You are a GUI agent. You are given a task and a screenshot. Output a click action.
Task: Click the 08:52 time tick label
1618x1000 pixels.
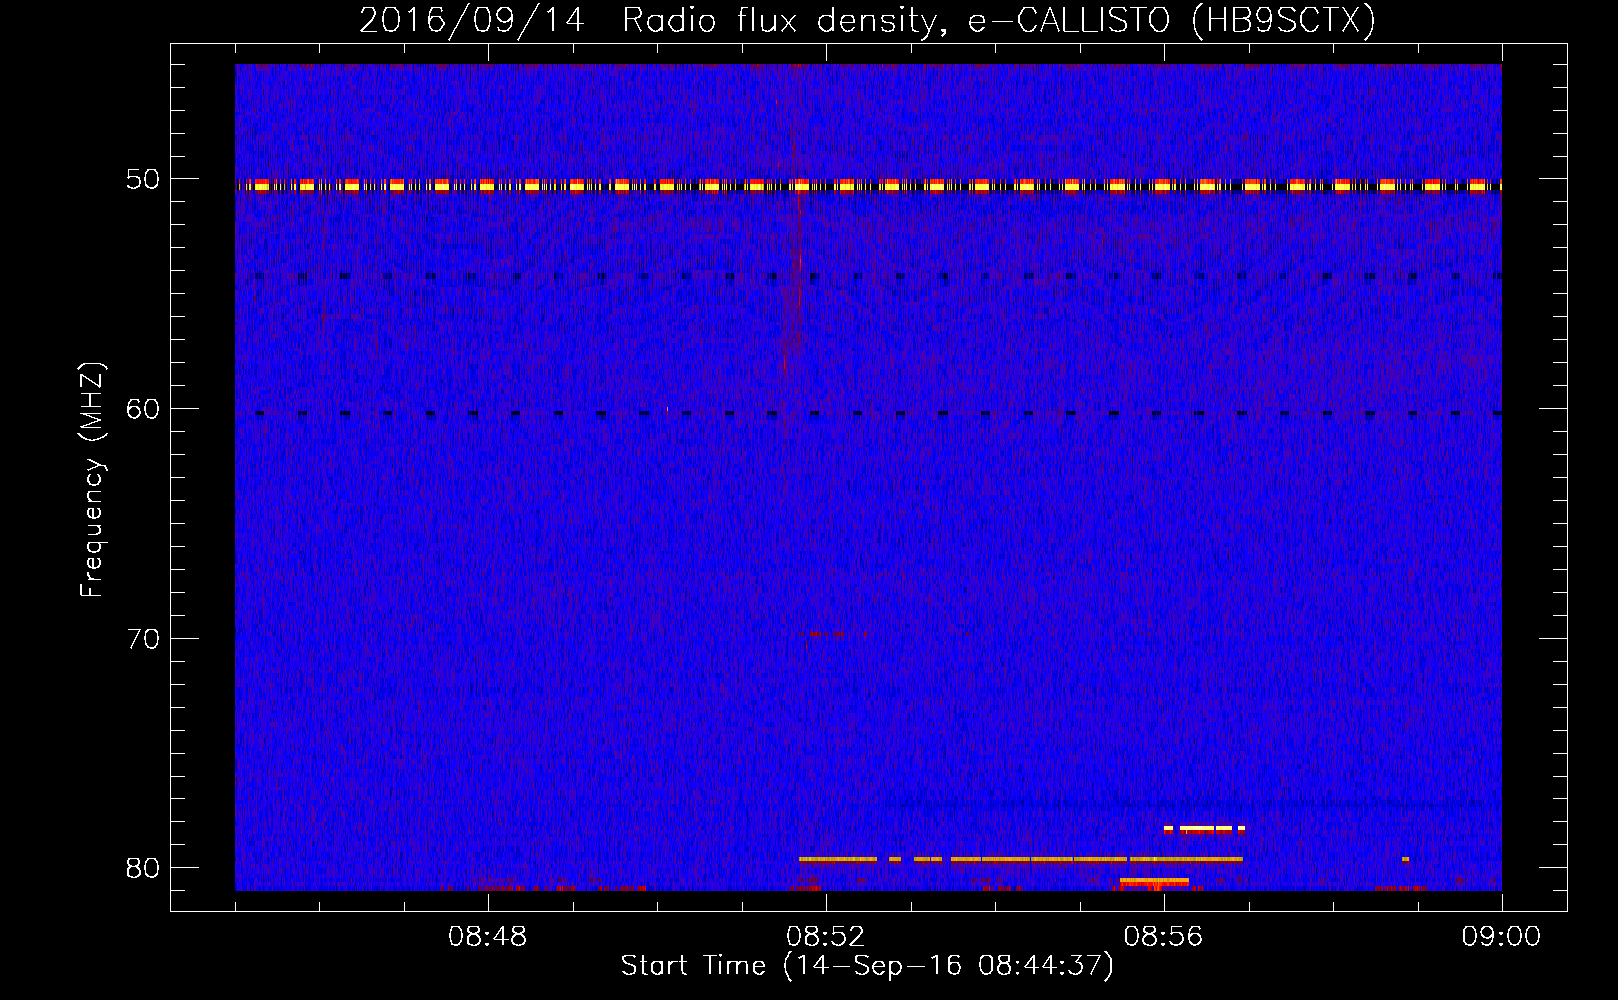tap(826, 937)
